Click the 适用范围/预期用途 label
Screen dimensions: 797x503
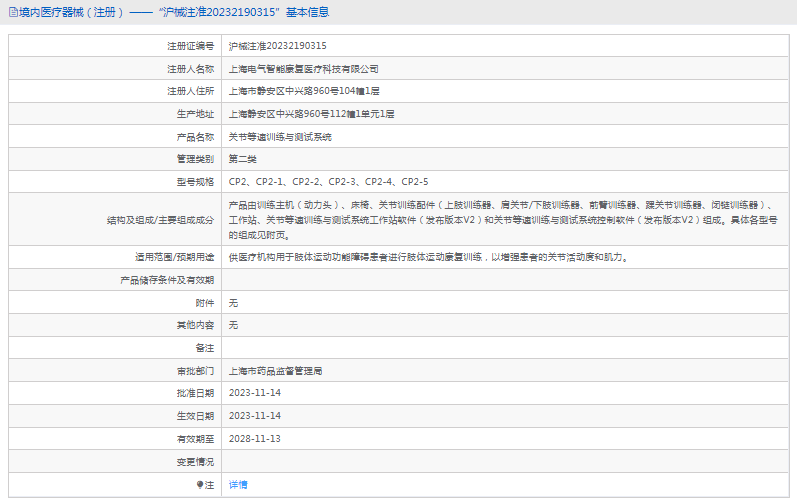pyautogui.click(x=174, y=258)
